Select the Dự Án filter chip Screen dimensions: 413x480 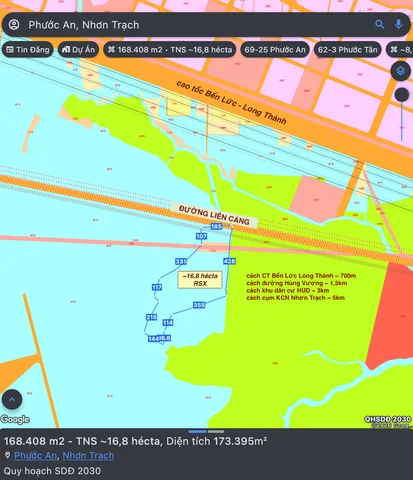[x=78, y=50]
